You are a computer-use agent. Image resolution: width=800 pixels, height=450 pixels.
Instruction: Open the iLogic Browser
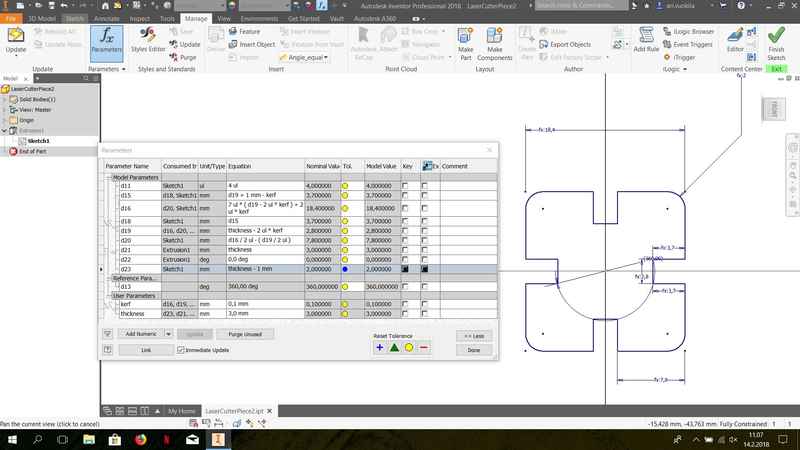pyautogui.click(x=688, y=32)
